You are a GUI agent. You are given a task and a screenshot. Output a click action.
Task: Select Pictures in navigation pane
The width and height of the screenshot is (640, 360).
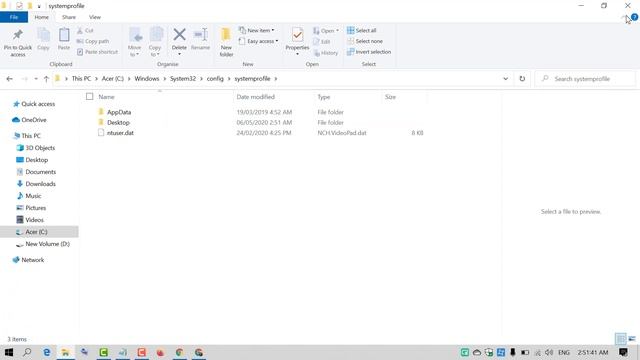[x=36, y=208]
